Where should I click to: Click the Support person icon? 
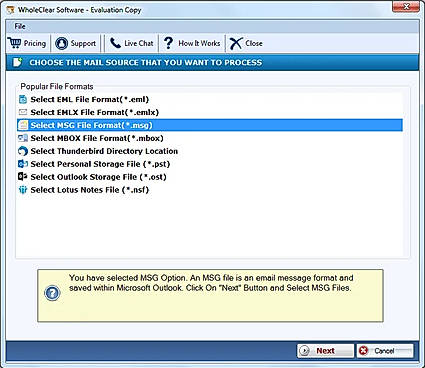pyautogui.click(x=61, y=43)
